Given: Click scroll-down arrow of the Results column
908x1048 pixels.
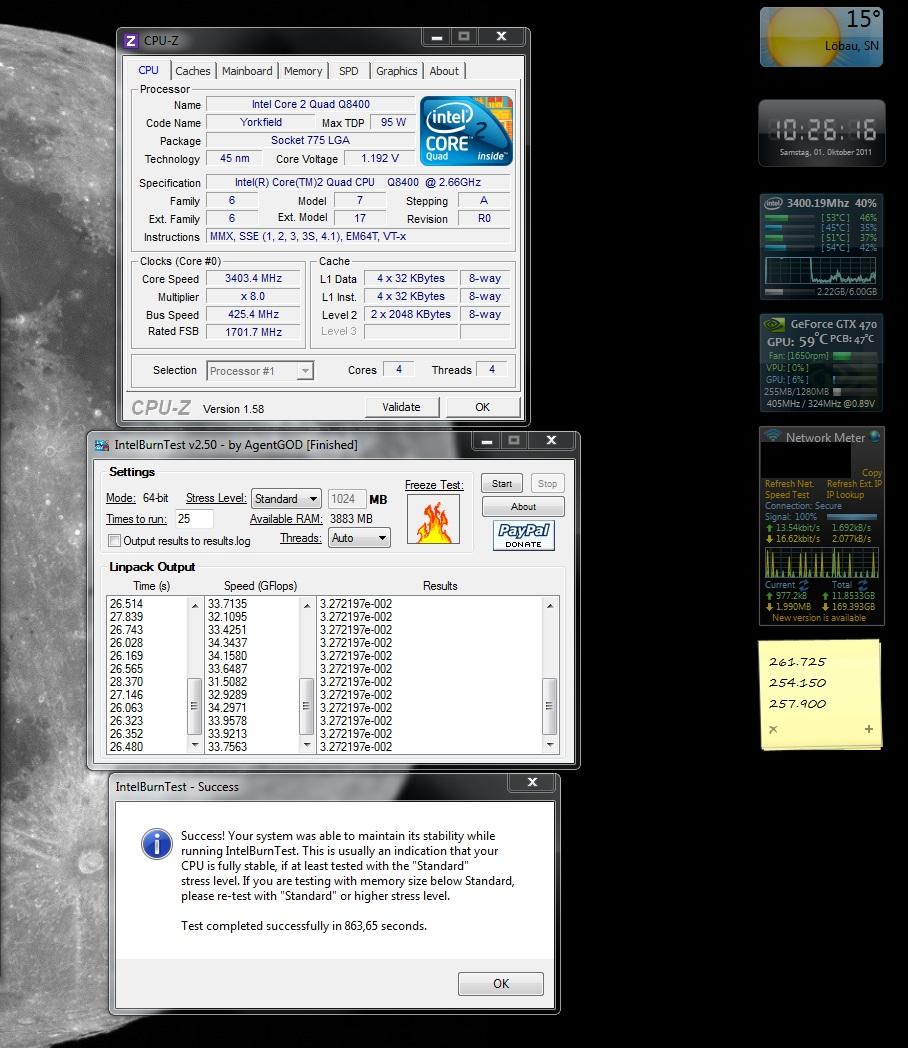Looking at the screenshot, I should coord(550,745).
